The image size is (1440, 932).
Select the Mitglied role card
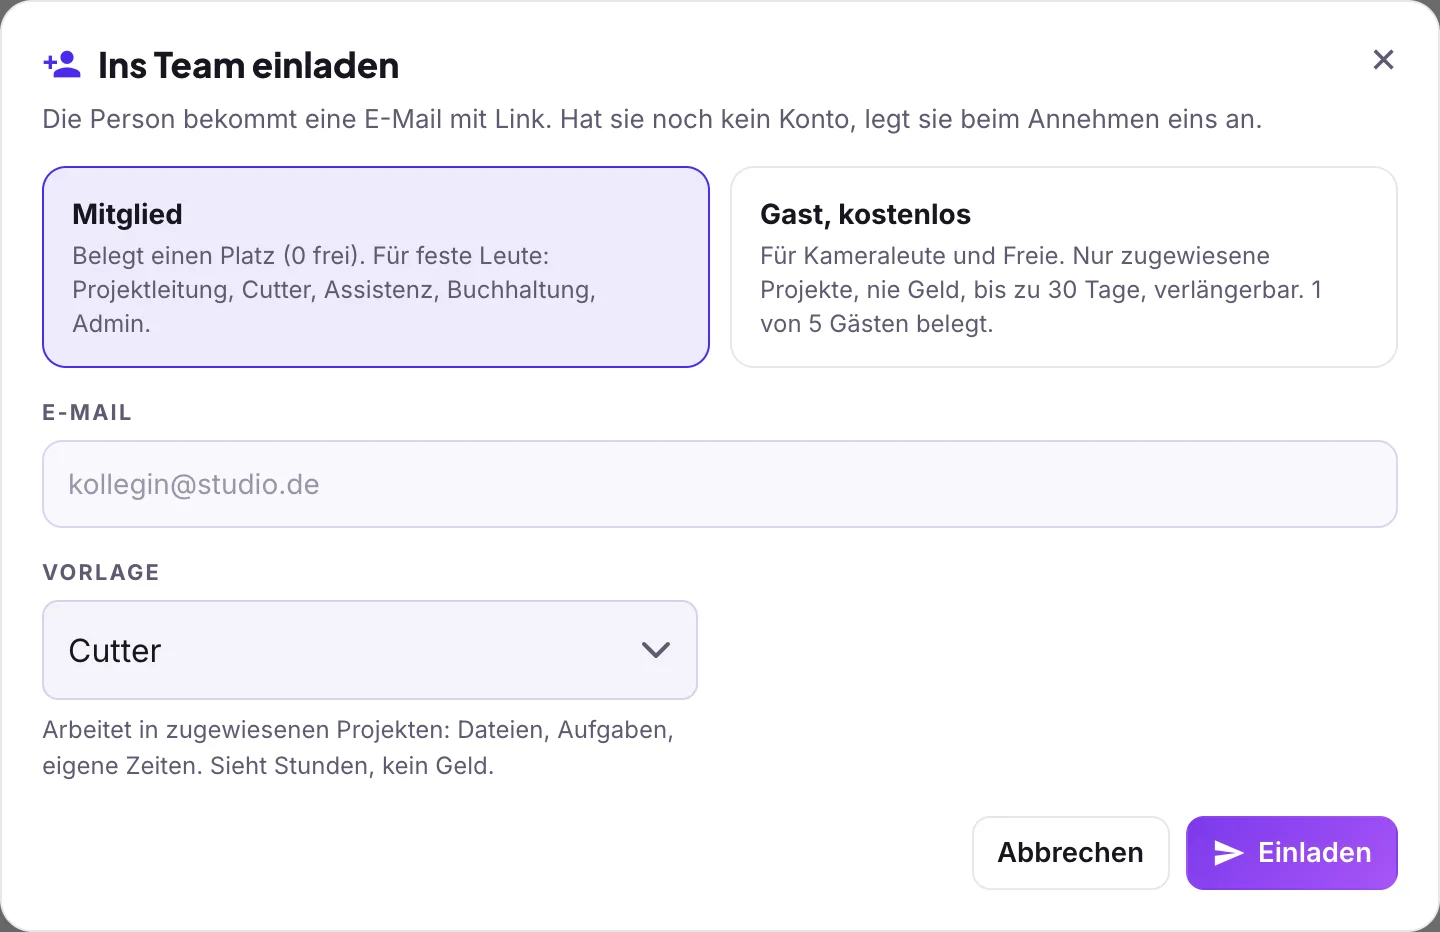pos(376,267)
